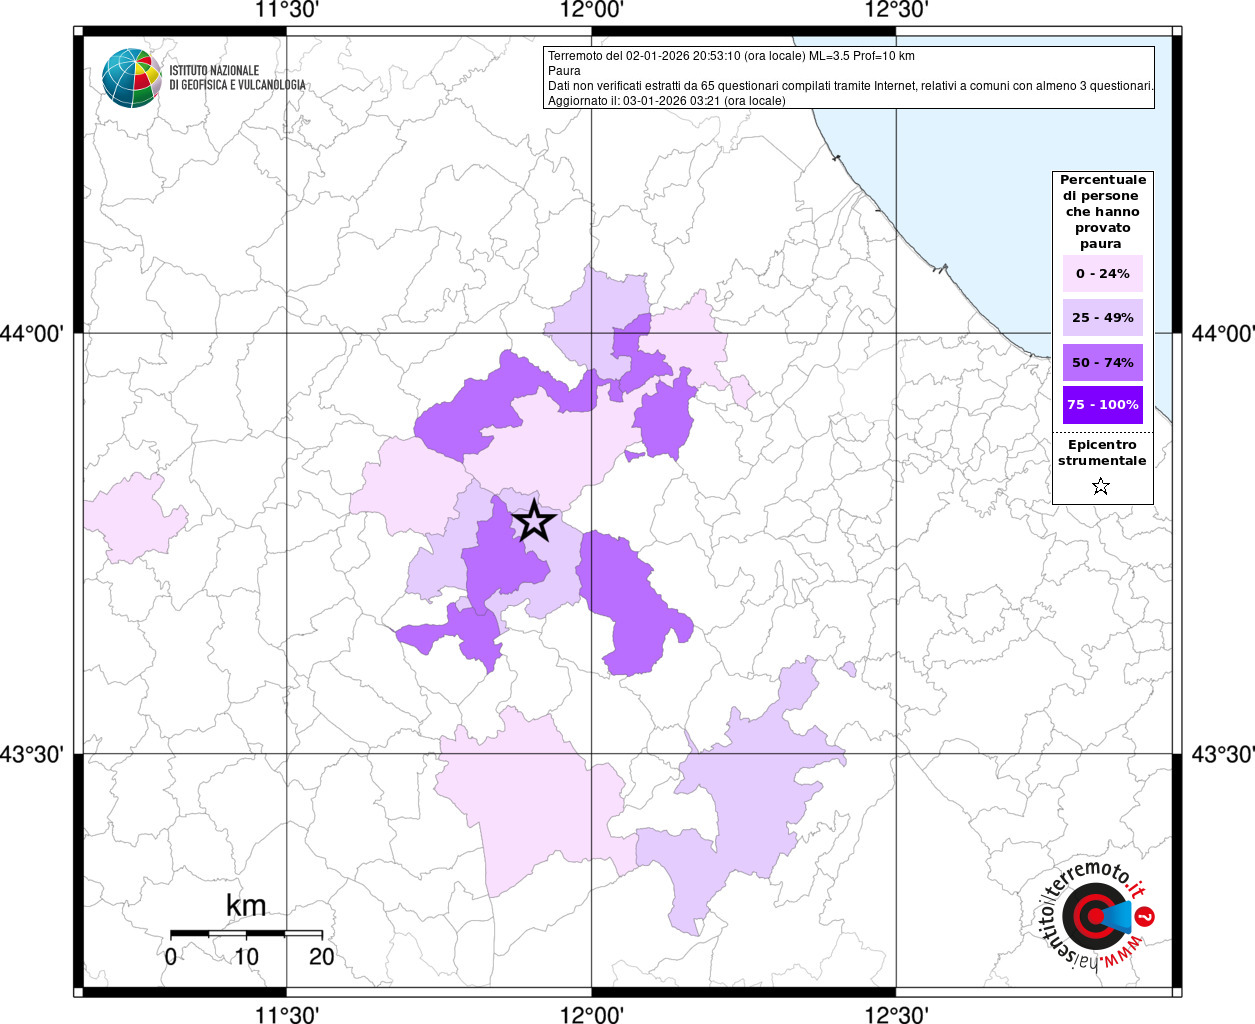Select the 25 - 49% legend swatch

[1102, 317]
